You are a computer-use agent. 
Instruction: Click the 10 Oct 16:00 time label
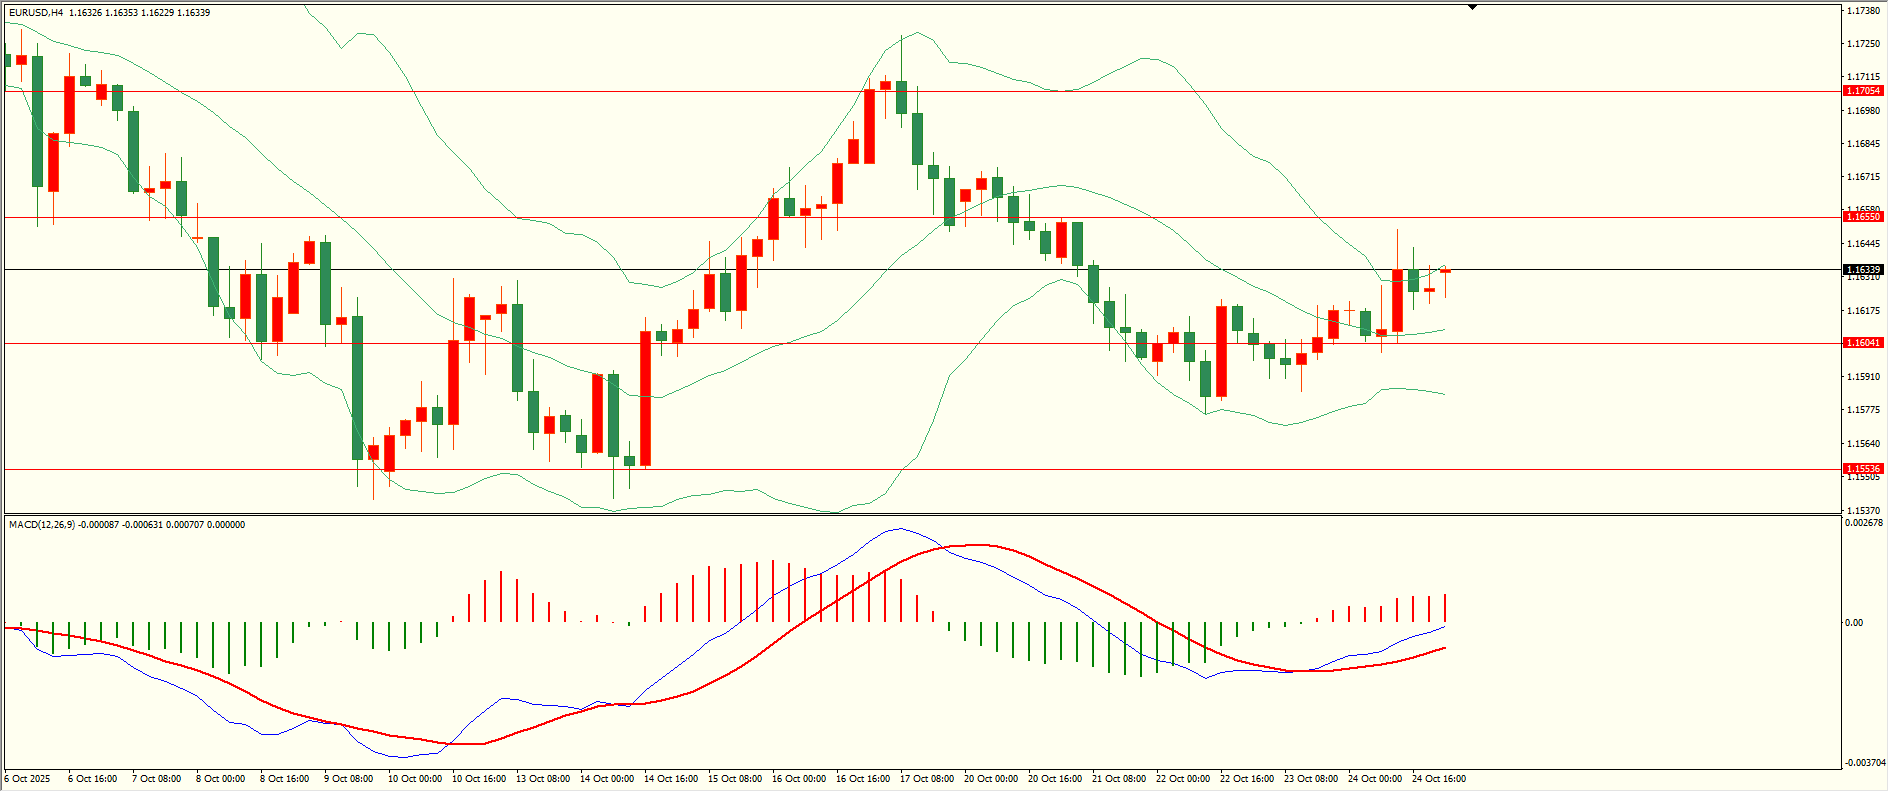(478, 779)
